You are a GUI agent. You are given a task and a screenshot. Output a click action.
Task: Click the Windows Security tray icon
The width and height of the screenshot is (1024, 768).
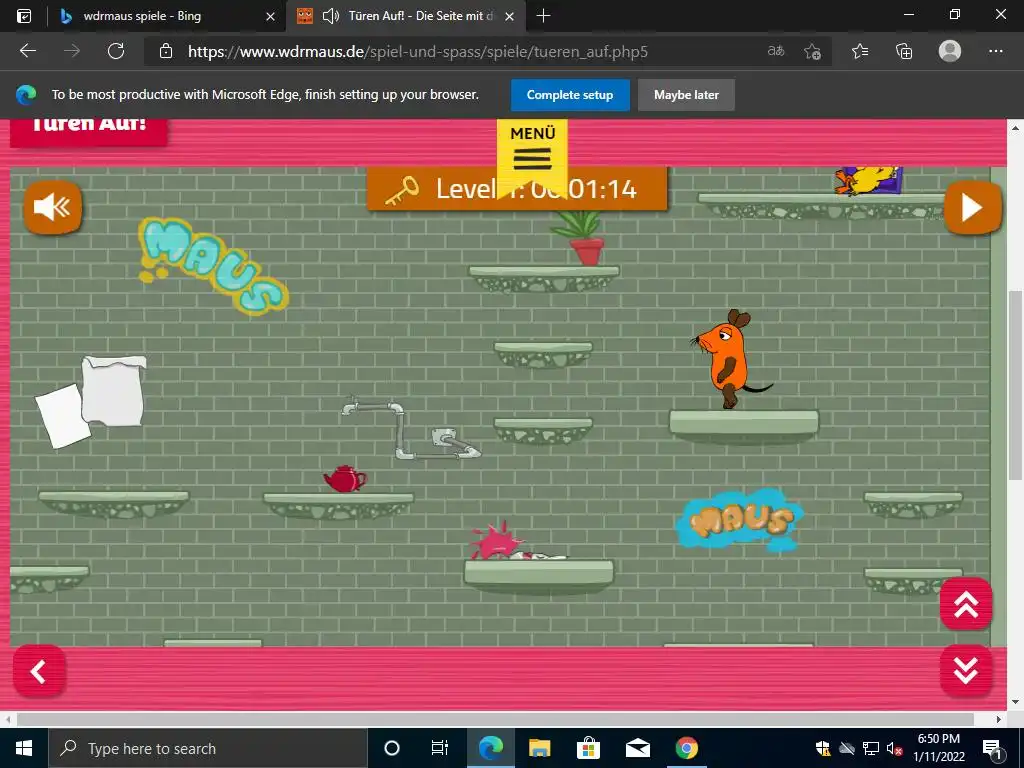[x=823, y=748]
